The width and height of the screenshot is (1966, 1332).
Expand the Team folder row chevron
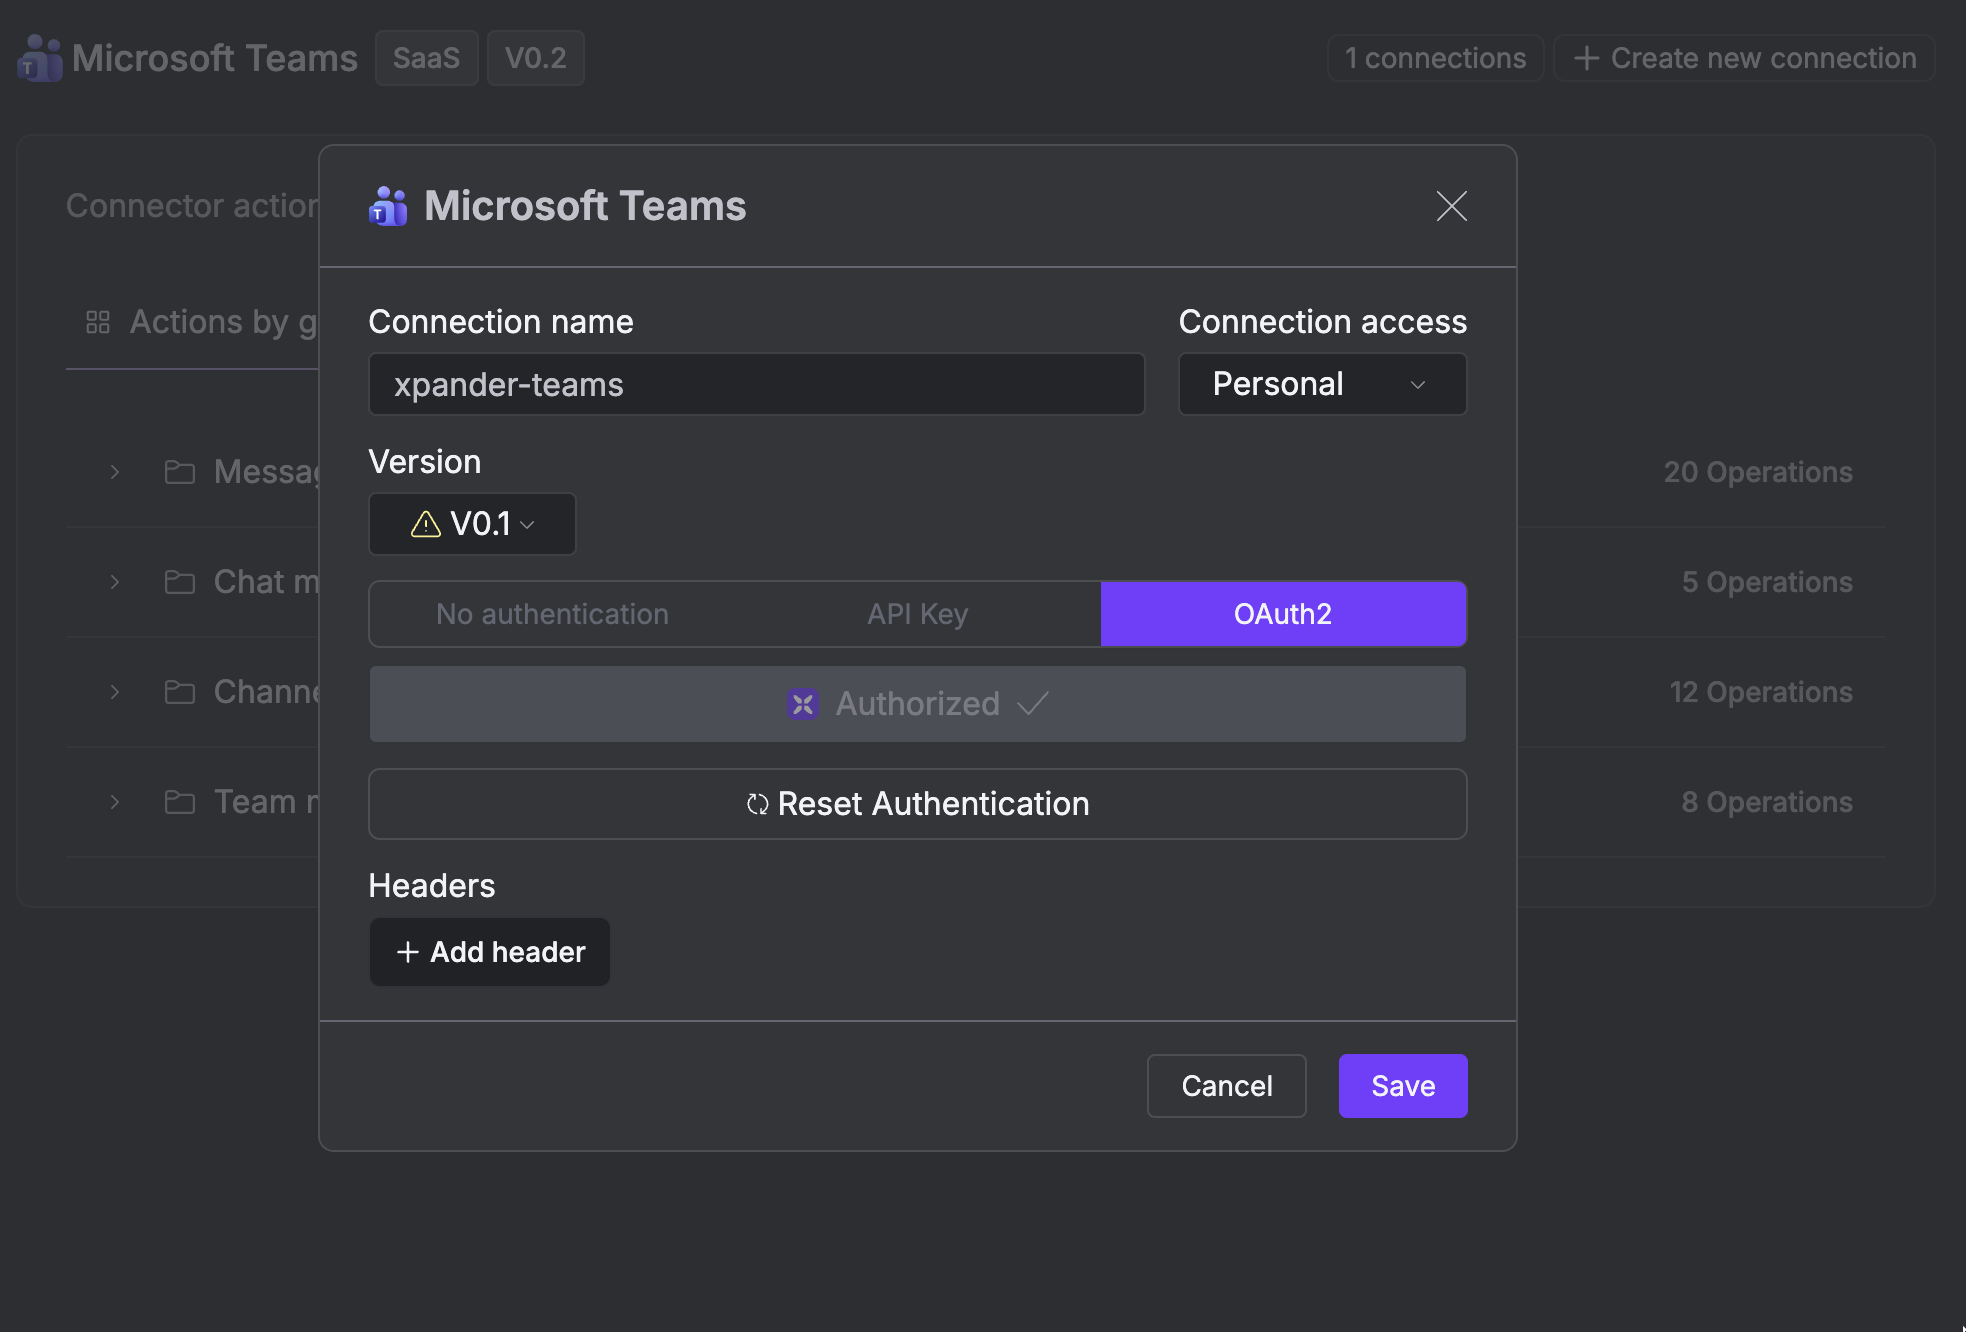point(115,802)
